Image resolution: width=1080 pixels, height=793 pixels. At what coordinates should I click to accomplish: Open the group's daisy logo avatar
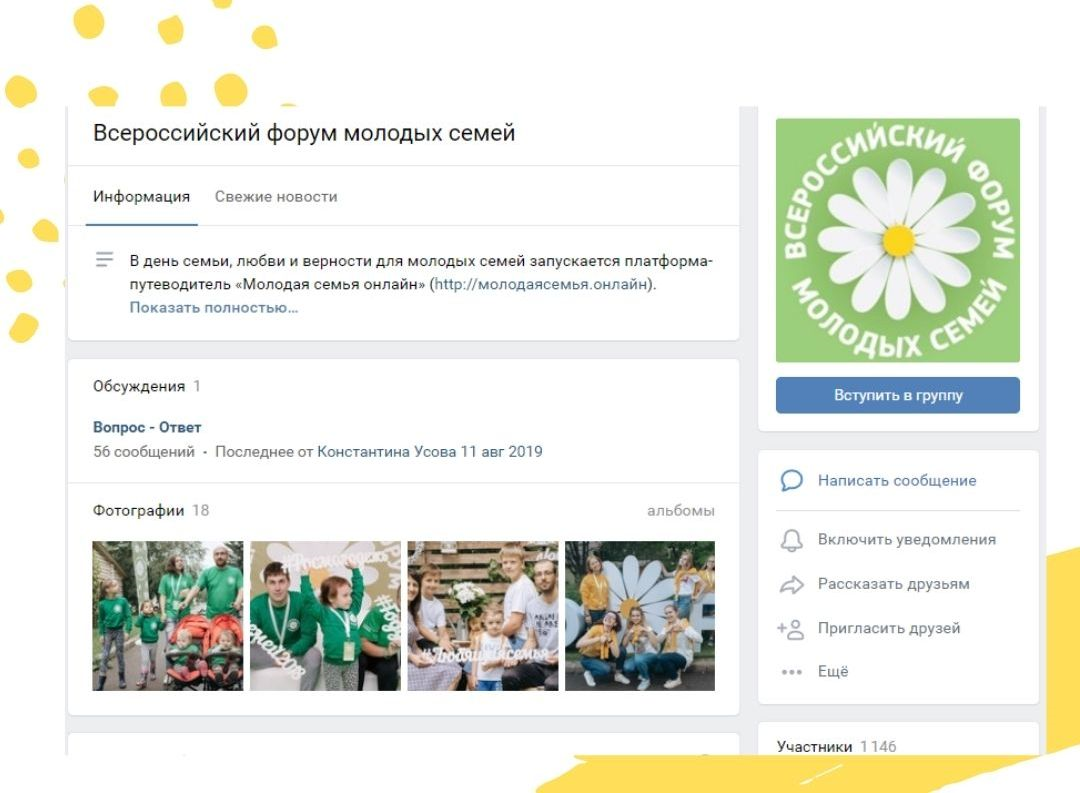(897, 240)
